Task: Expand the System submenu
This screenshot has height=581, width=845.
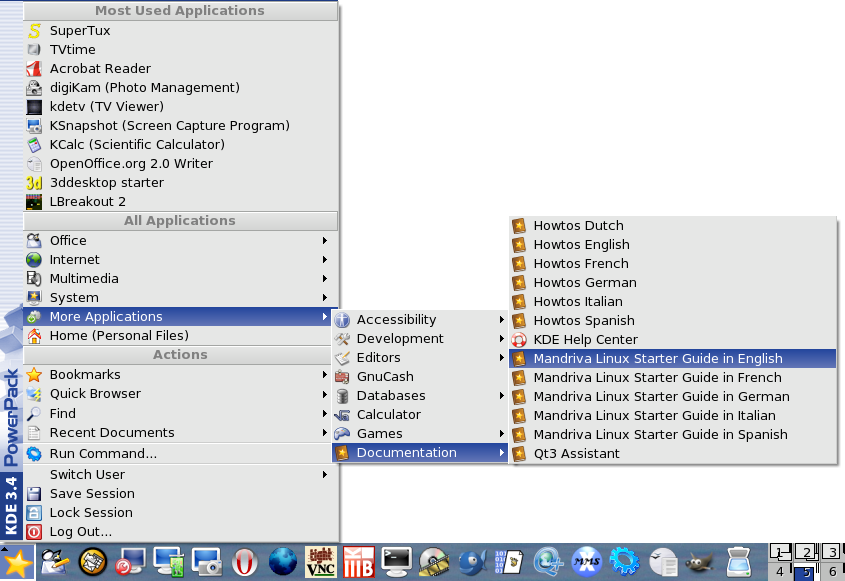Action: click(x=181, y=298)
